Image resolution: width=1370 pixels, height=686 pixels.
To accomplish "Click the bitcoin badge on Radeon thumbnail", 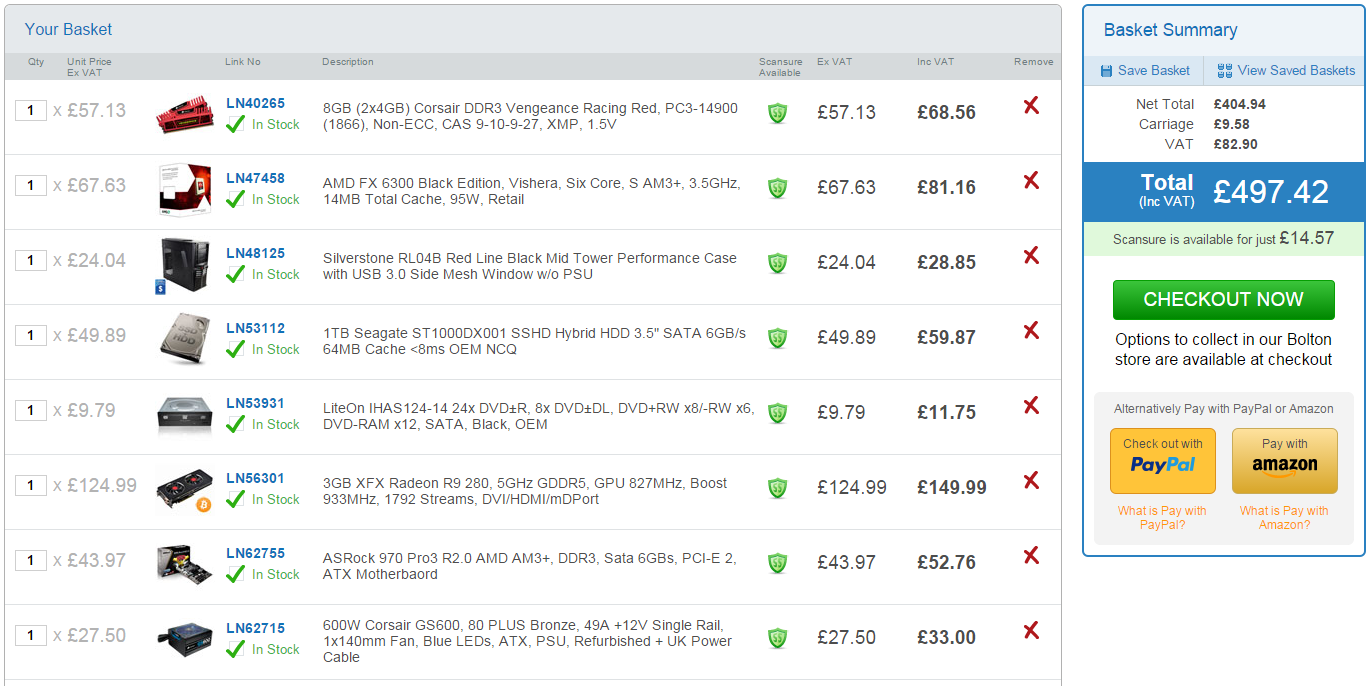I will pyautogui.click(x=203, y=504).
